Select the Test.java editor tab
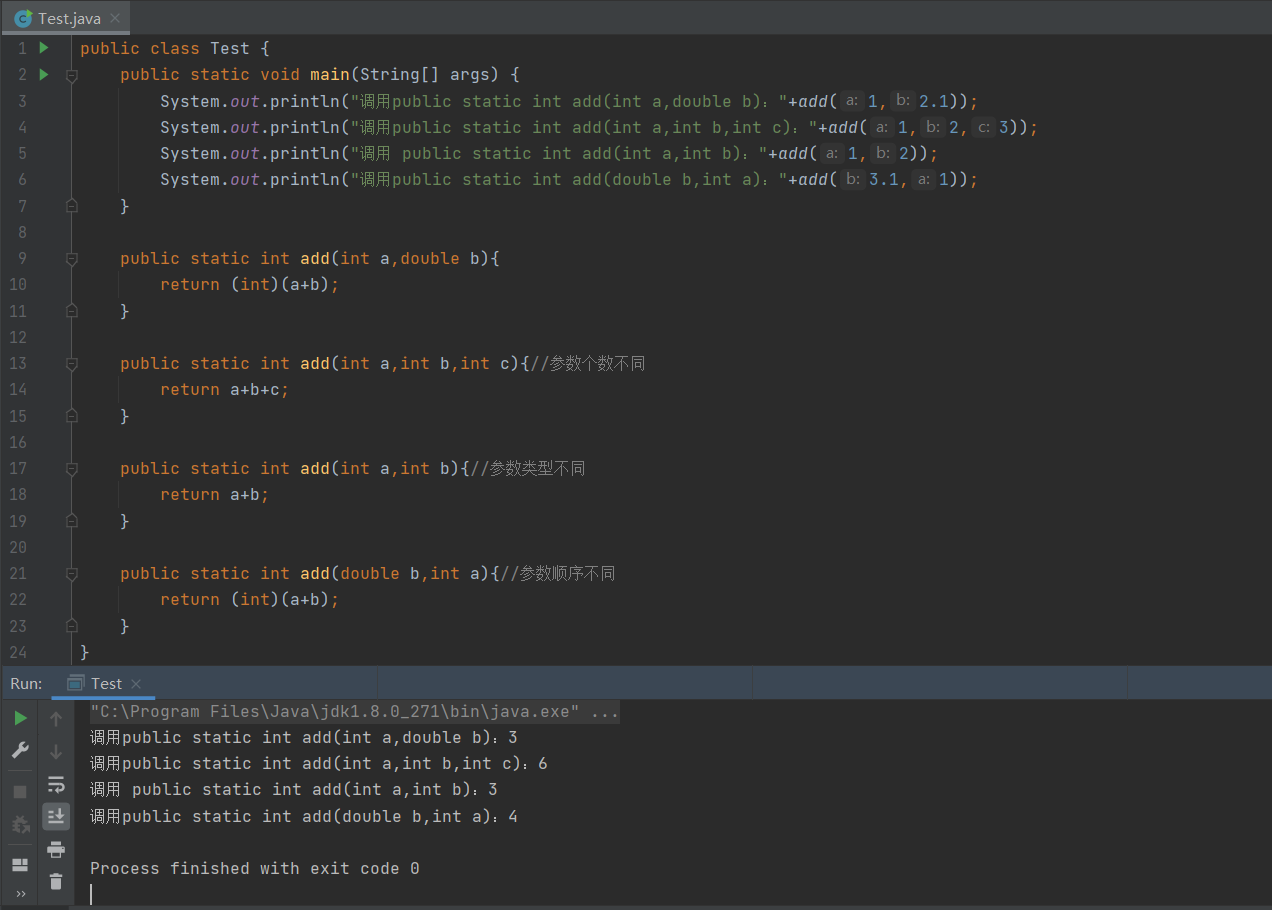This screenshot has height=910, width=1272. click(x=66, y=18)
